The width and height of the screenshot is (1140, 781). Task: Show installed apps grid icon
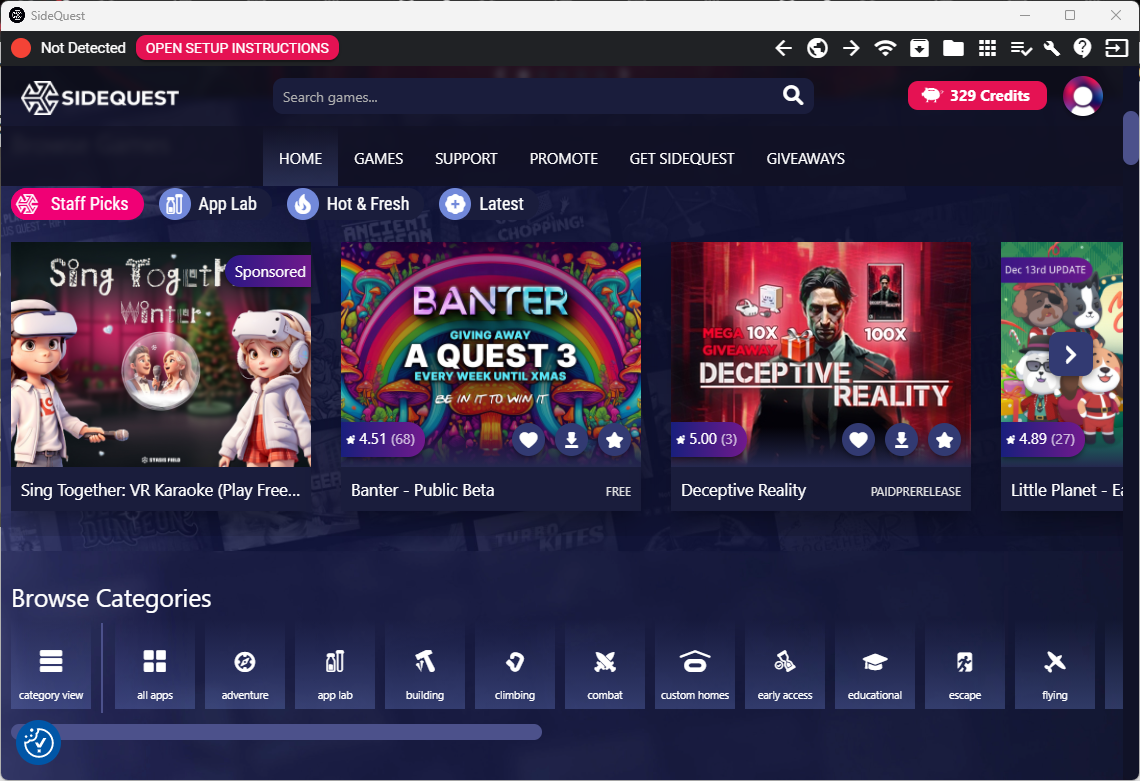(987, 48)
